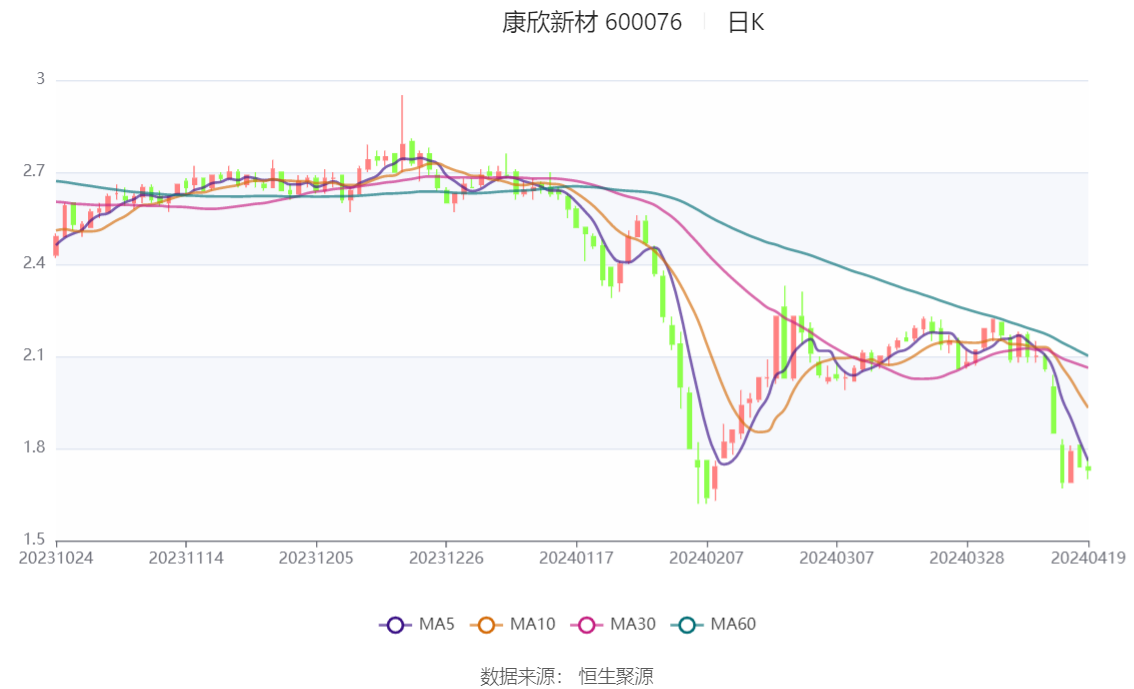Click the x-axis date 20231024
The width and height of the screenshot is (1134, 689).
[x=56, y=558]
